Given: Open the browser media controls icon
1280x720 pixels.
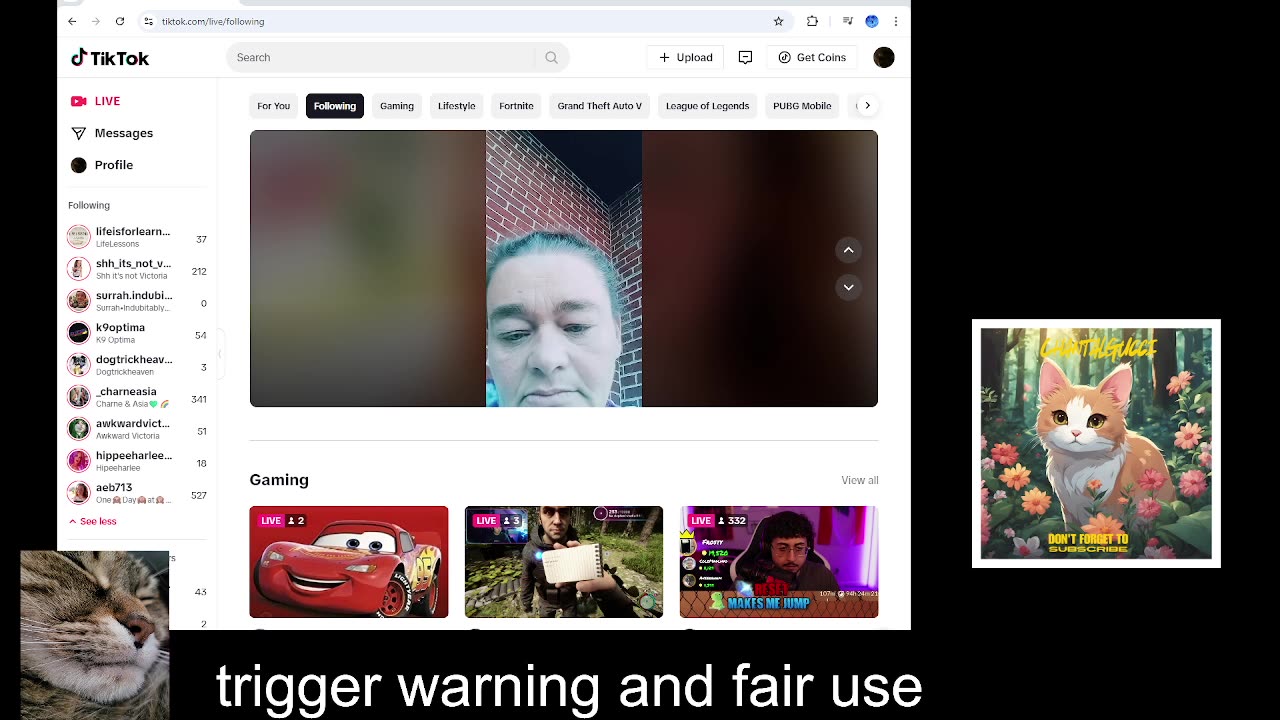Looking at the screenshot, I should (847, 21).
